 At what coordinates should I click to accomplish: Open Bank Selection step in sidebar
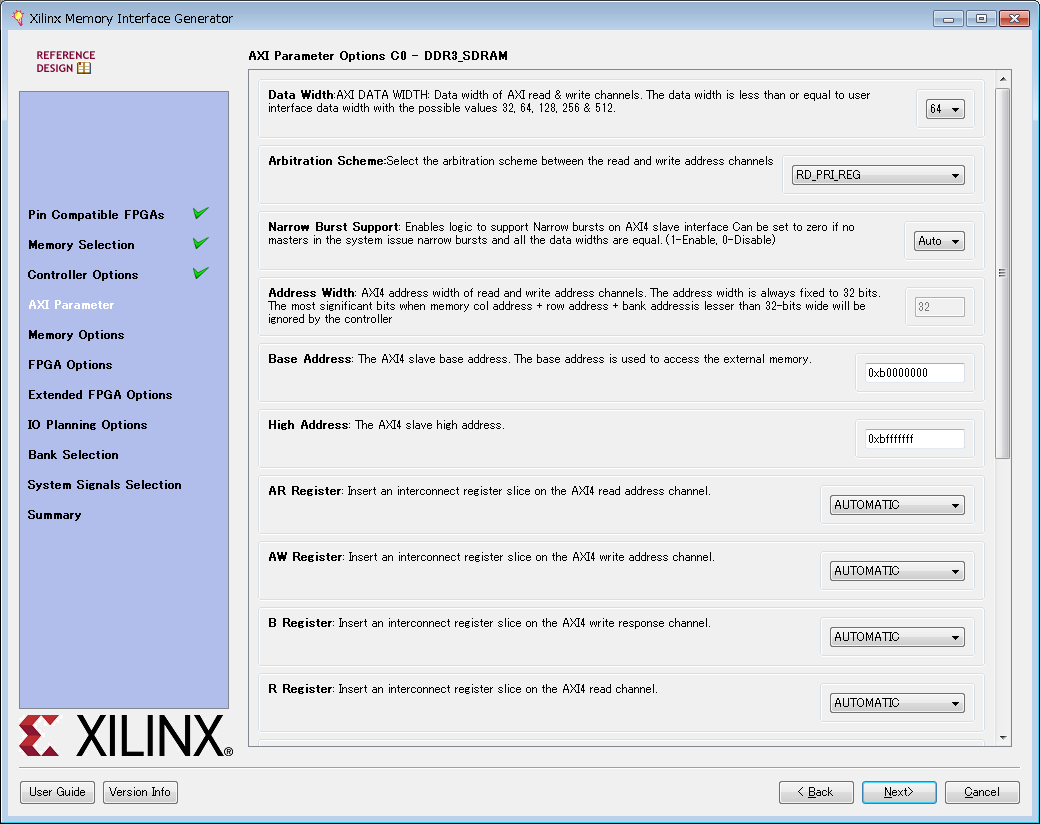click(73, 455)
